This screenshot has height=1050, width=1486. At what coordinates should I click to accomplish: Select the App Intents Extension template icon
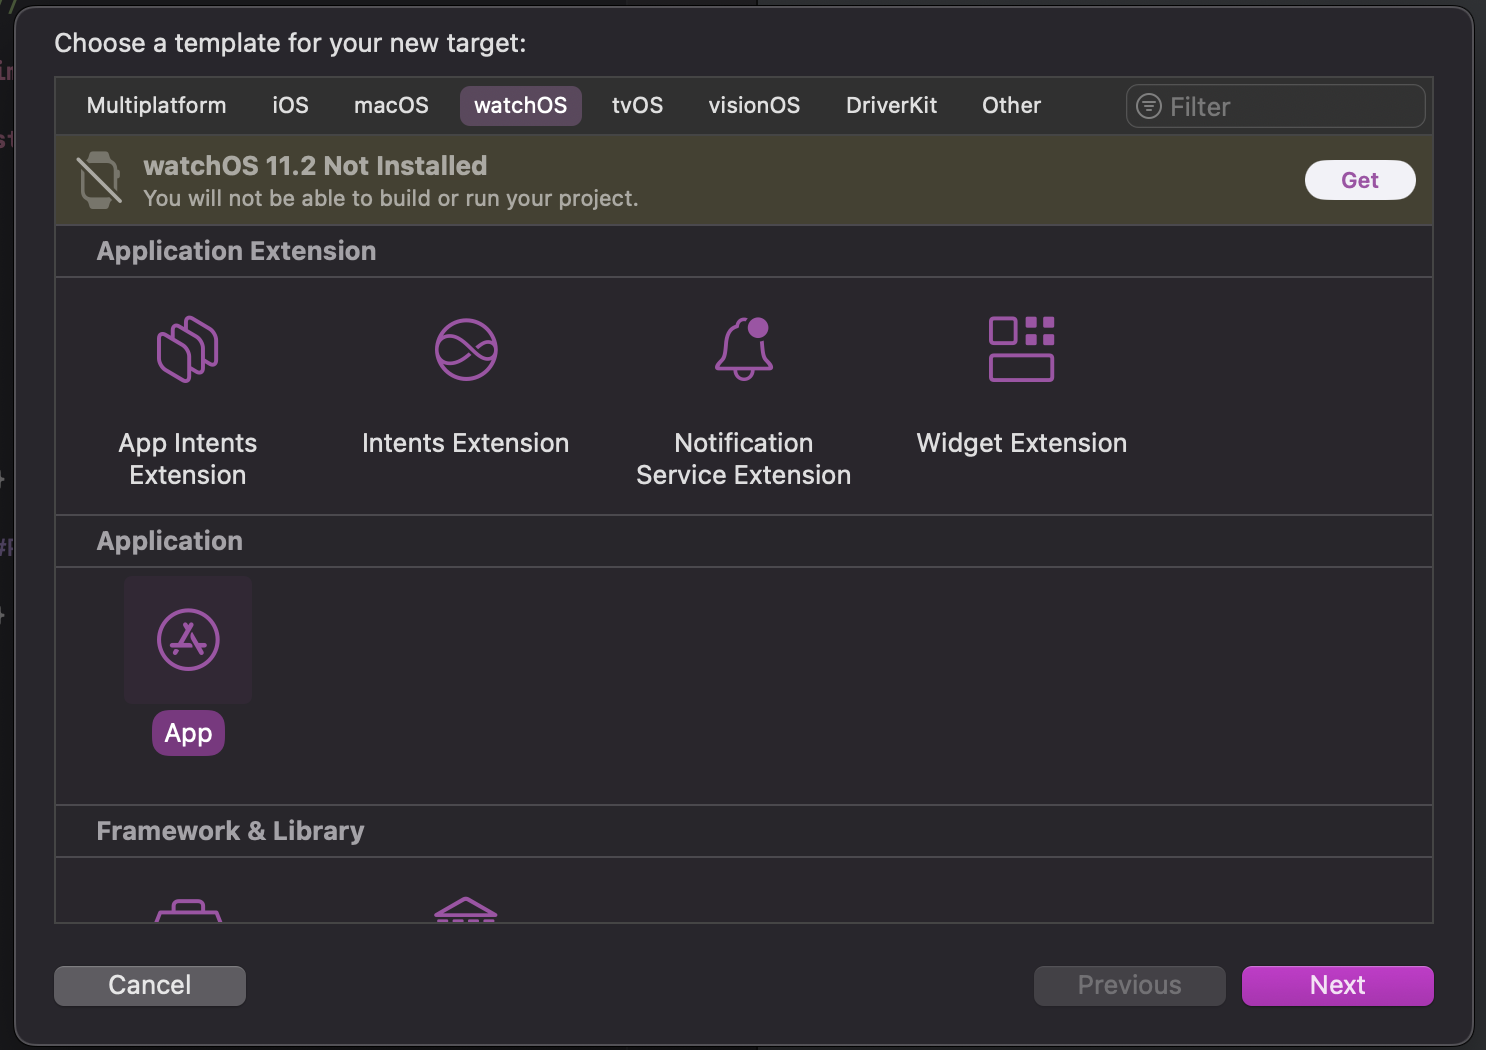(x=188, y=349)
